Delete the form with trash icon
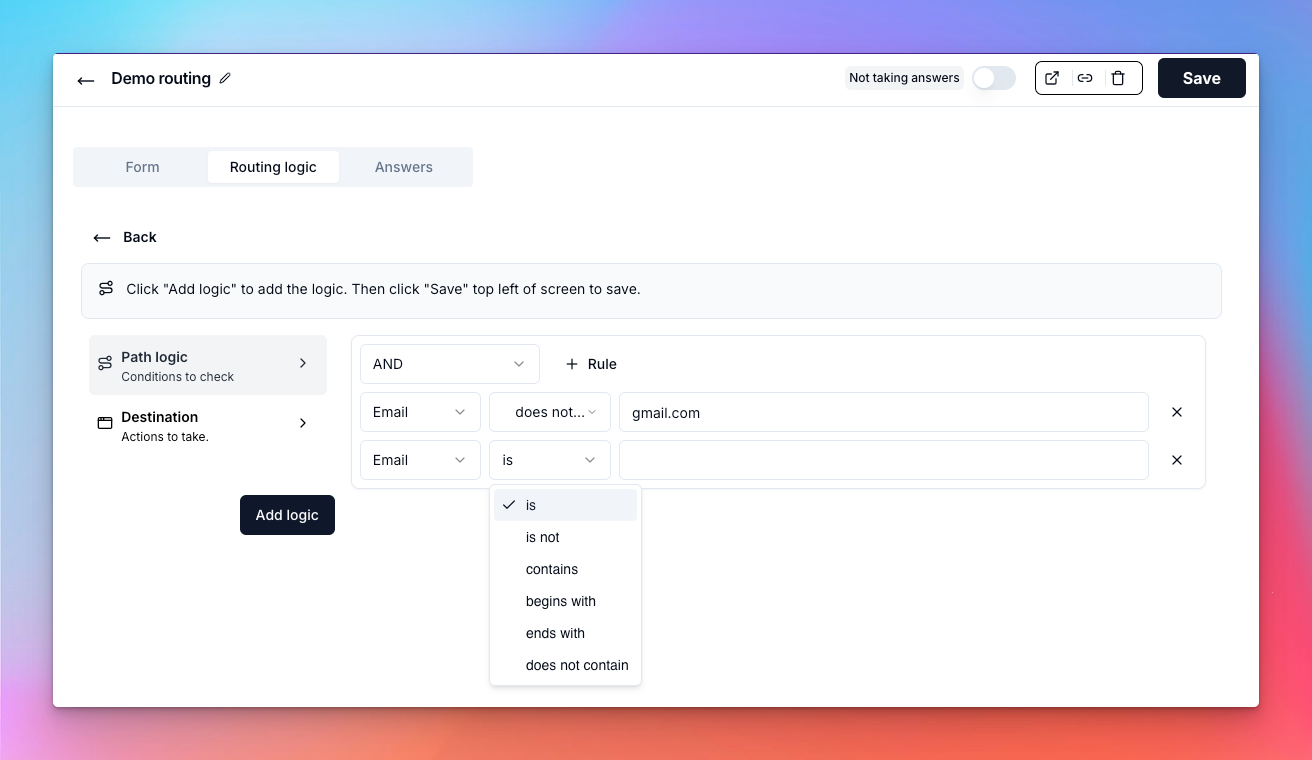The image size is (1312, 760). coord(1118,78)
